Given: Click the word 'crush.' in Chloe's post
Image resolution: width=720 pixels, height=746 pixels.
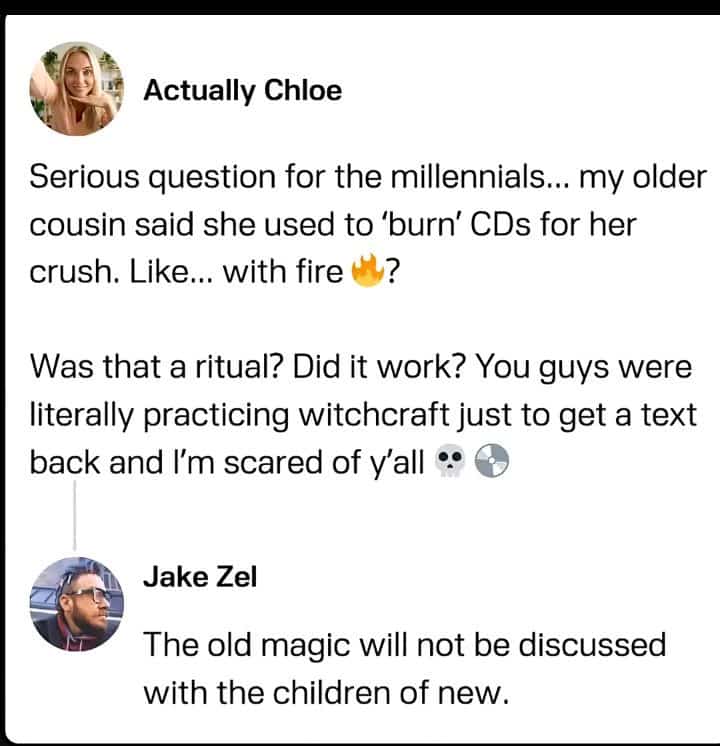Looking at the screenshot, I should 75,272.
